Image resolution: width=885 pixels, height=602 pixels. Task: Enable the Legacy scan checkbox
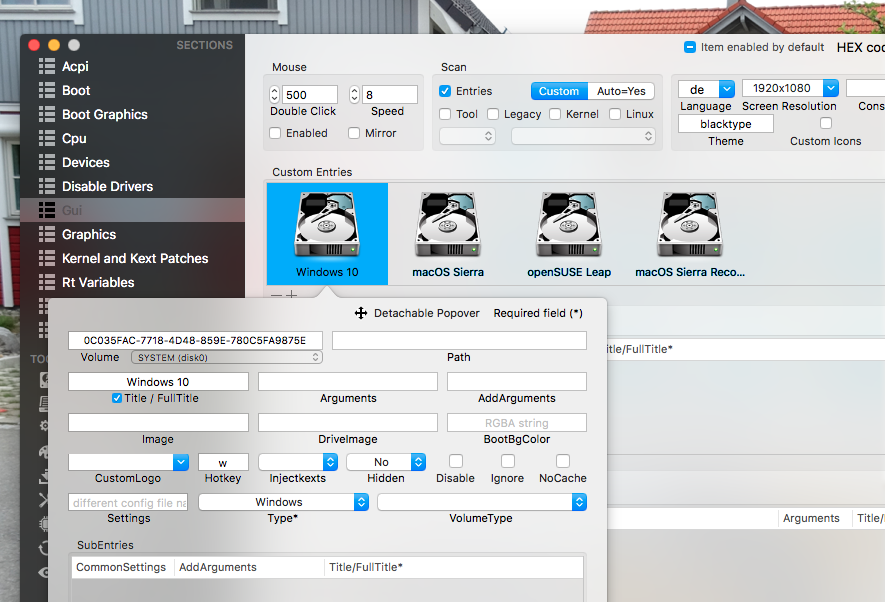(x=493, y=114)
